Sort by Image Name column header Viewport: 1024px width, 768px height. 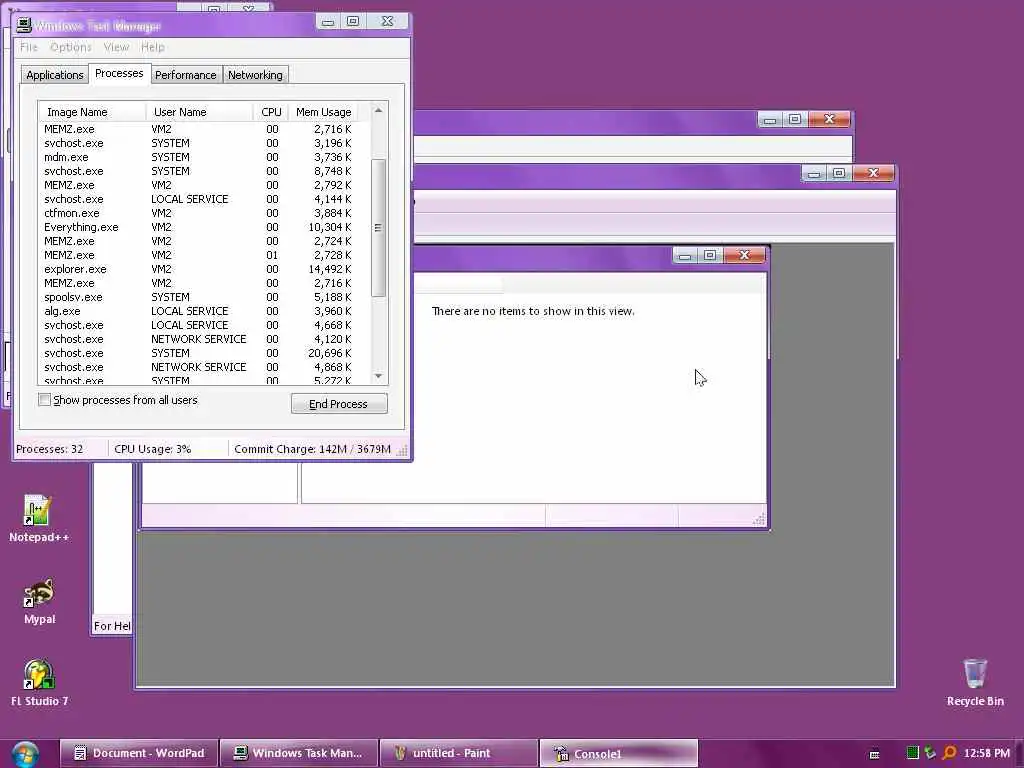(92, 112)
